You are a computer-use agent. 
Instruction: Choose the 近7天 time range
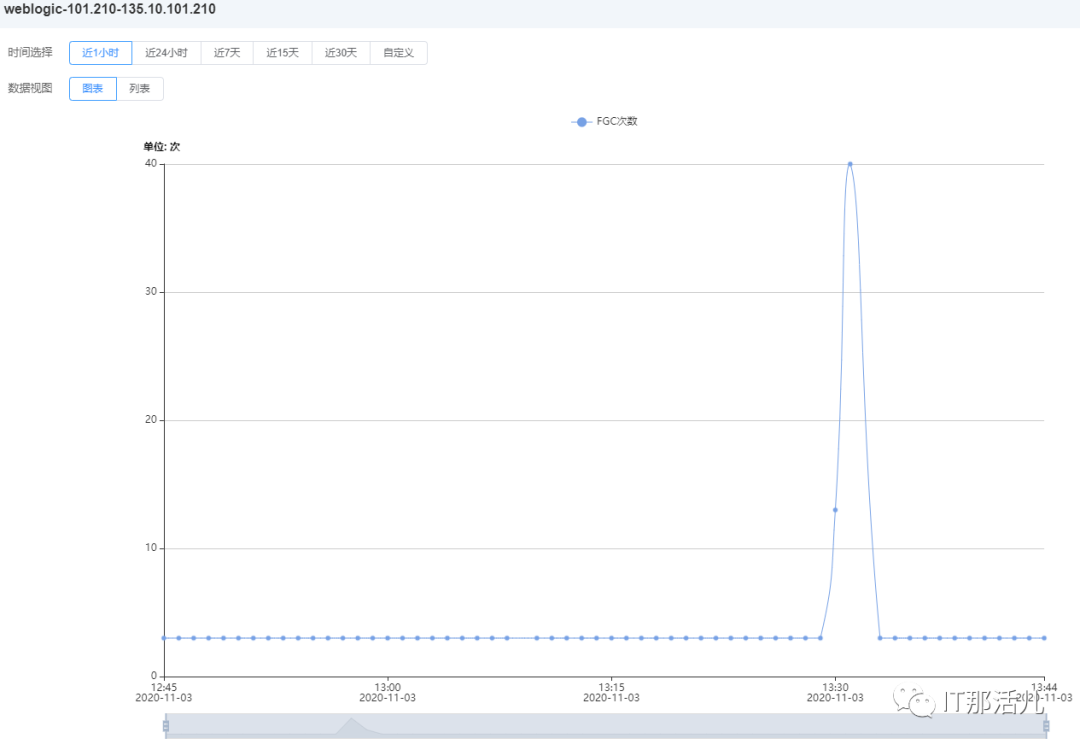[227, 53]
